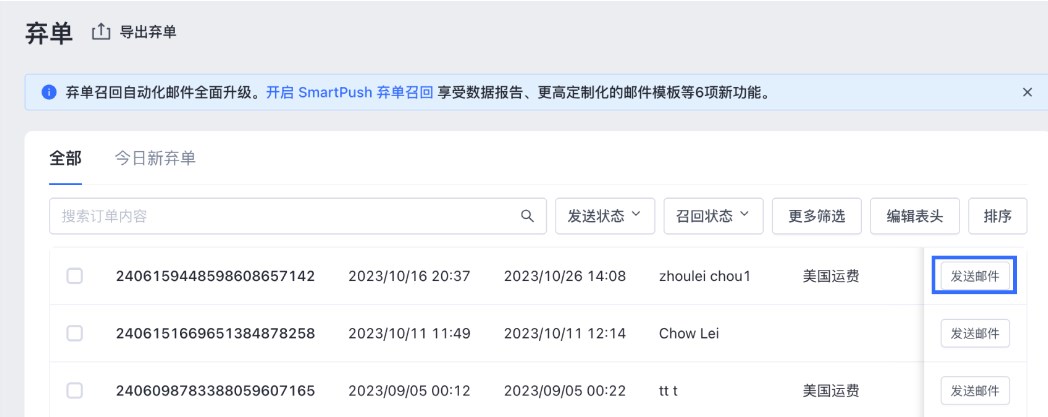Click the 编辑表头 button
Viewport: 1048px width, 417px height.
click(916, 215)
